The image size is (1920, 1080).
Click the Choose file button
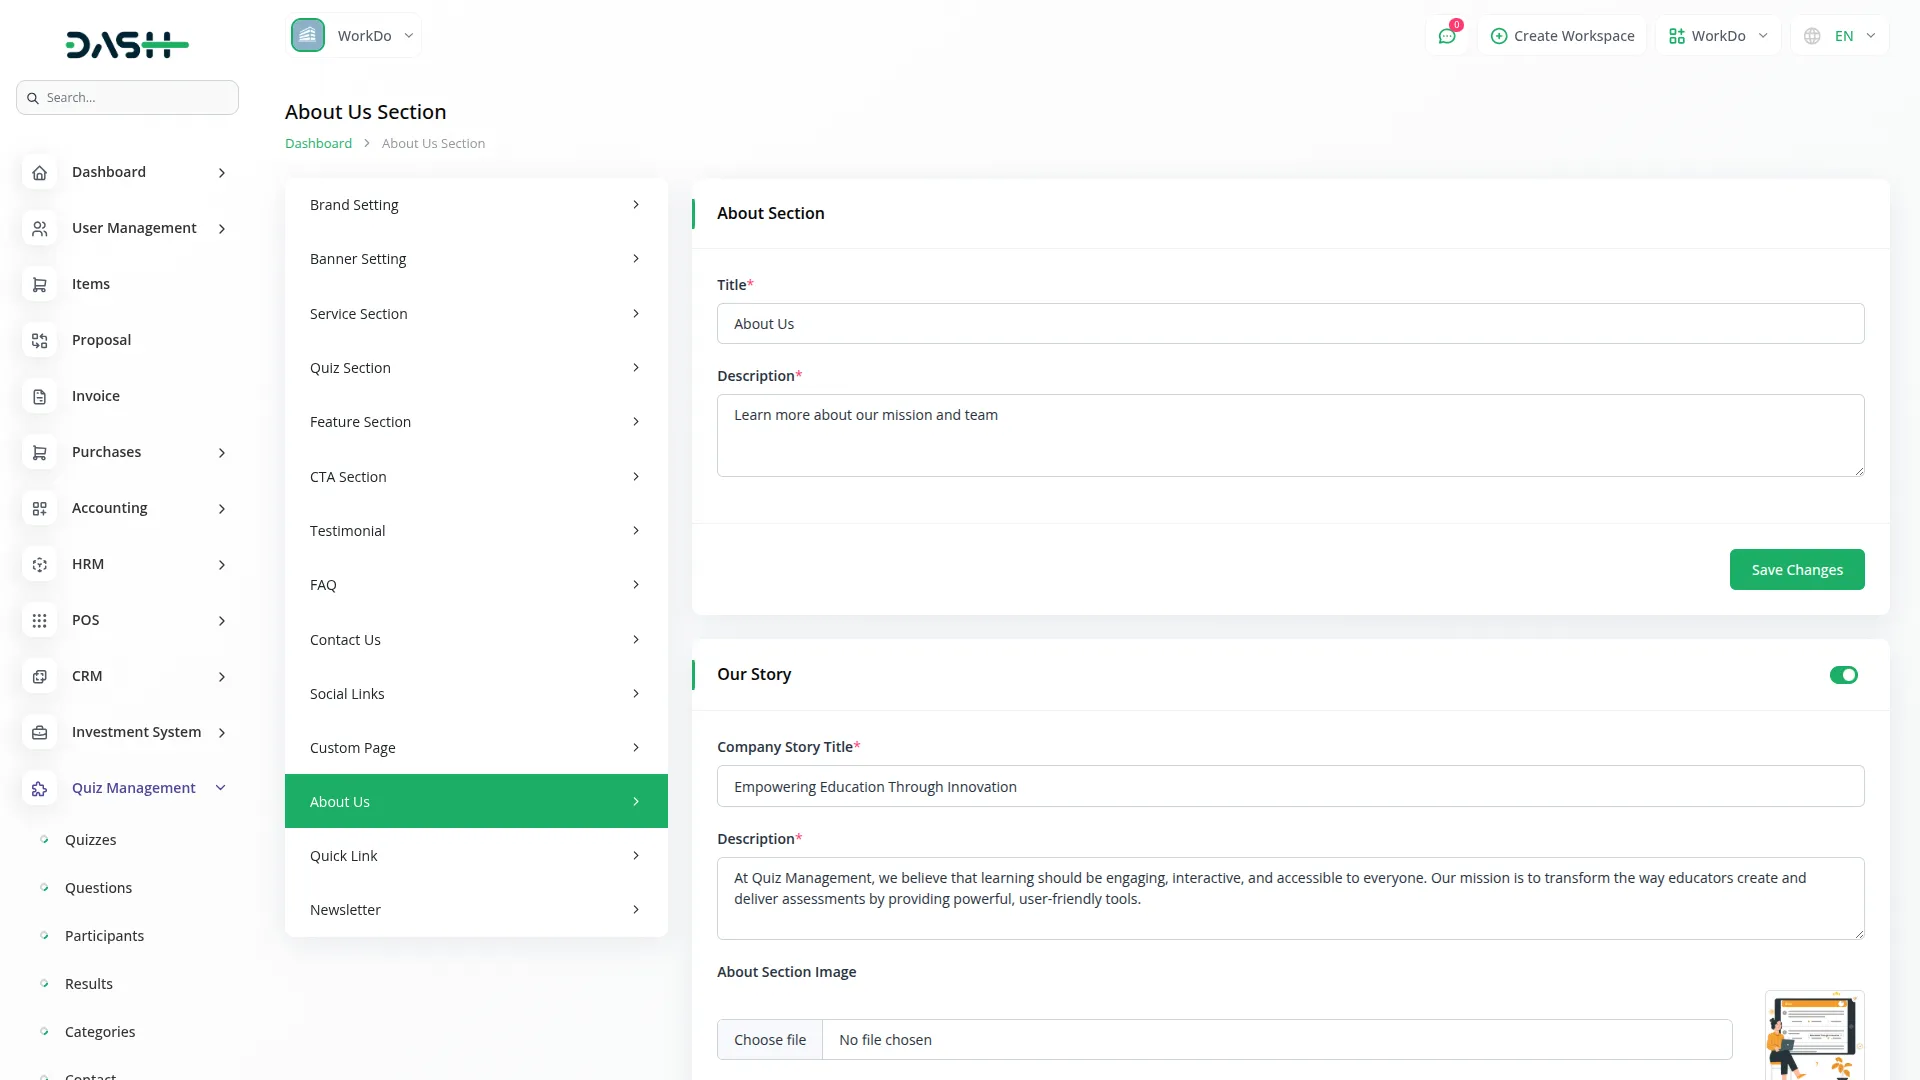coord(769,1040)
